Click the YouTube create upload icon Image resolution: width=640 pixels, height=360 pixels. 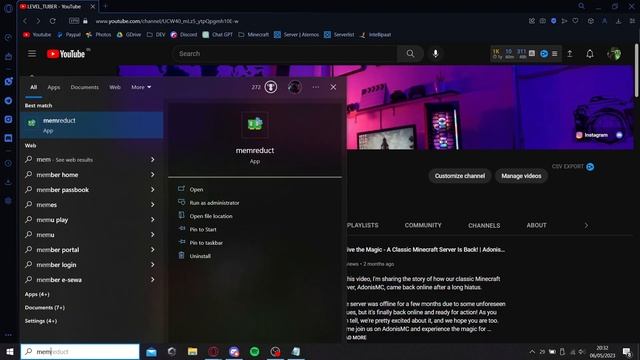tap(570, 53)
